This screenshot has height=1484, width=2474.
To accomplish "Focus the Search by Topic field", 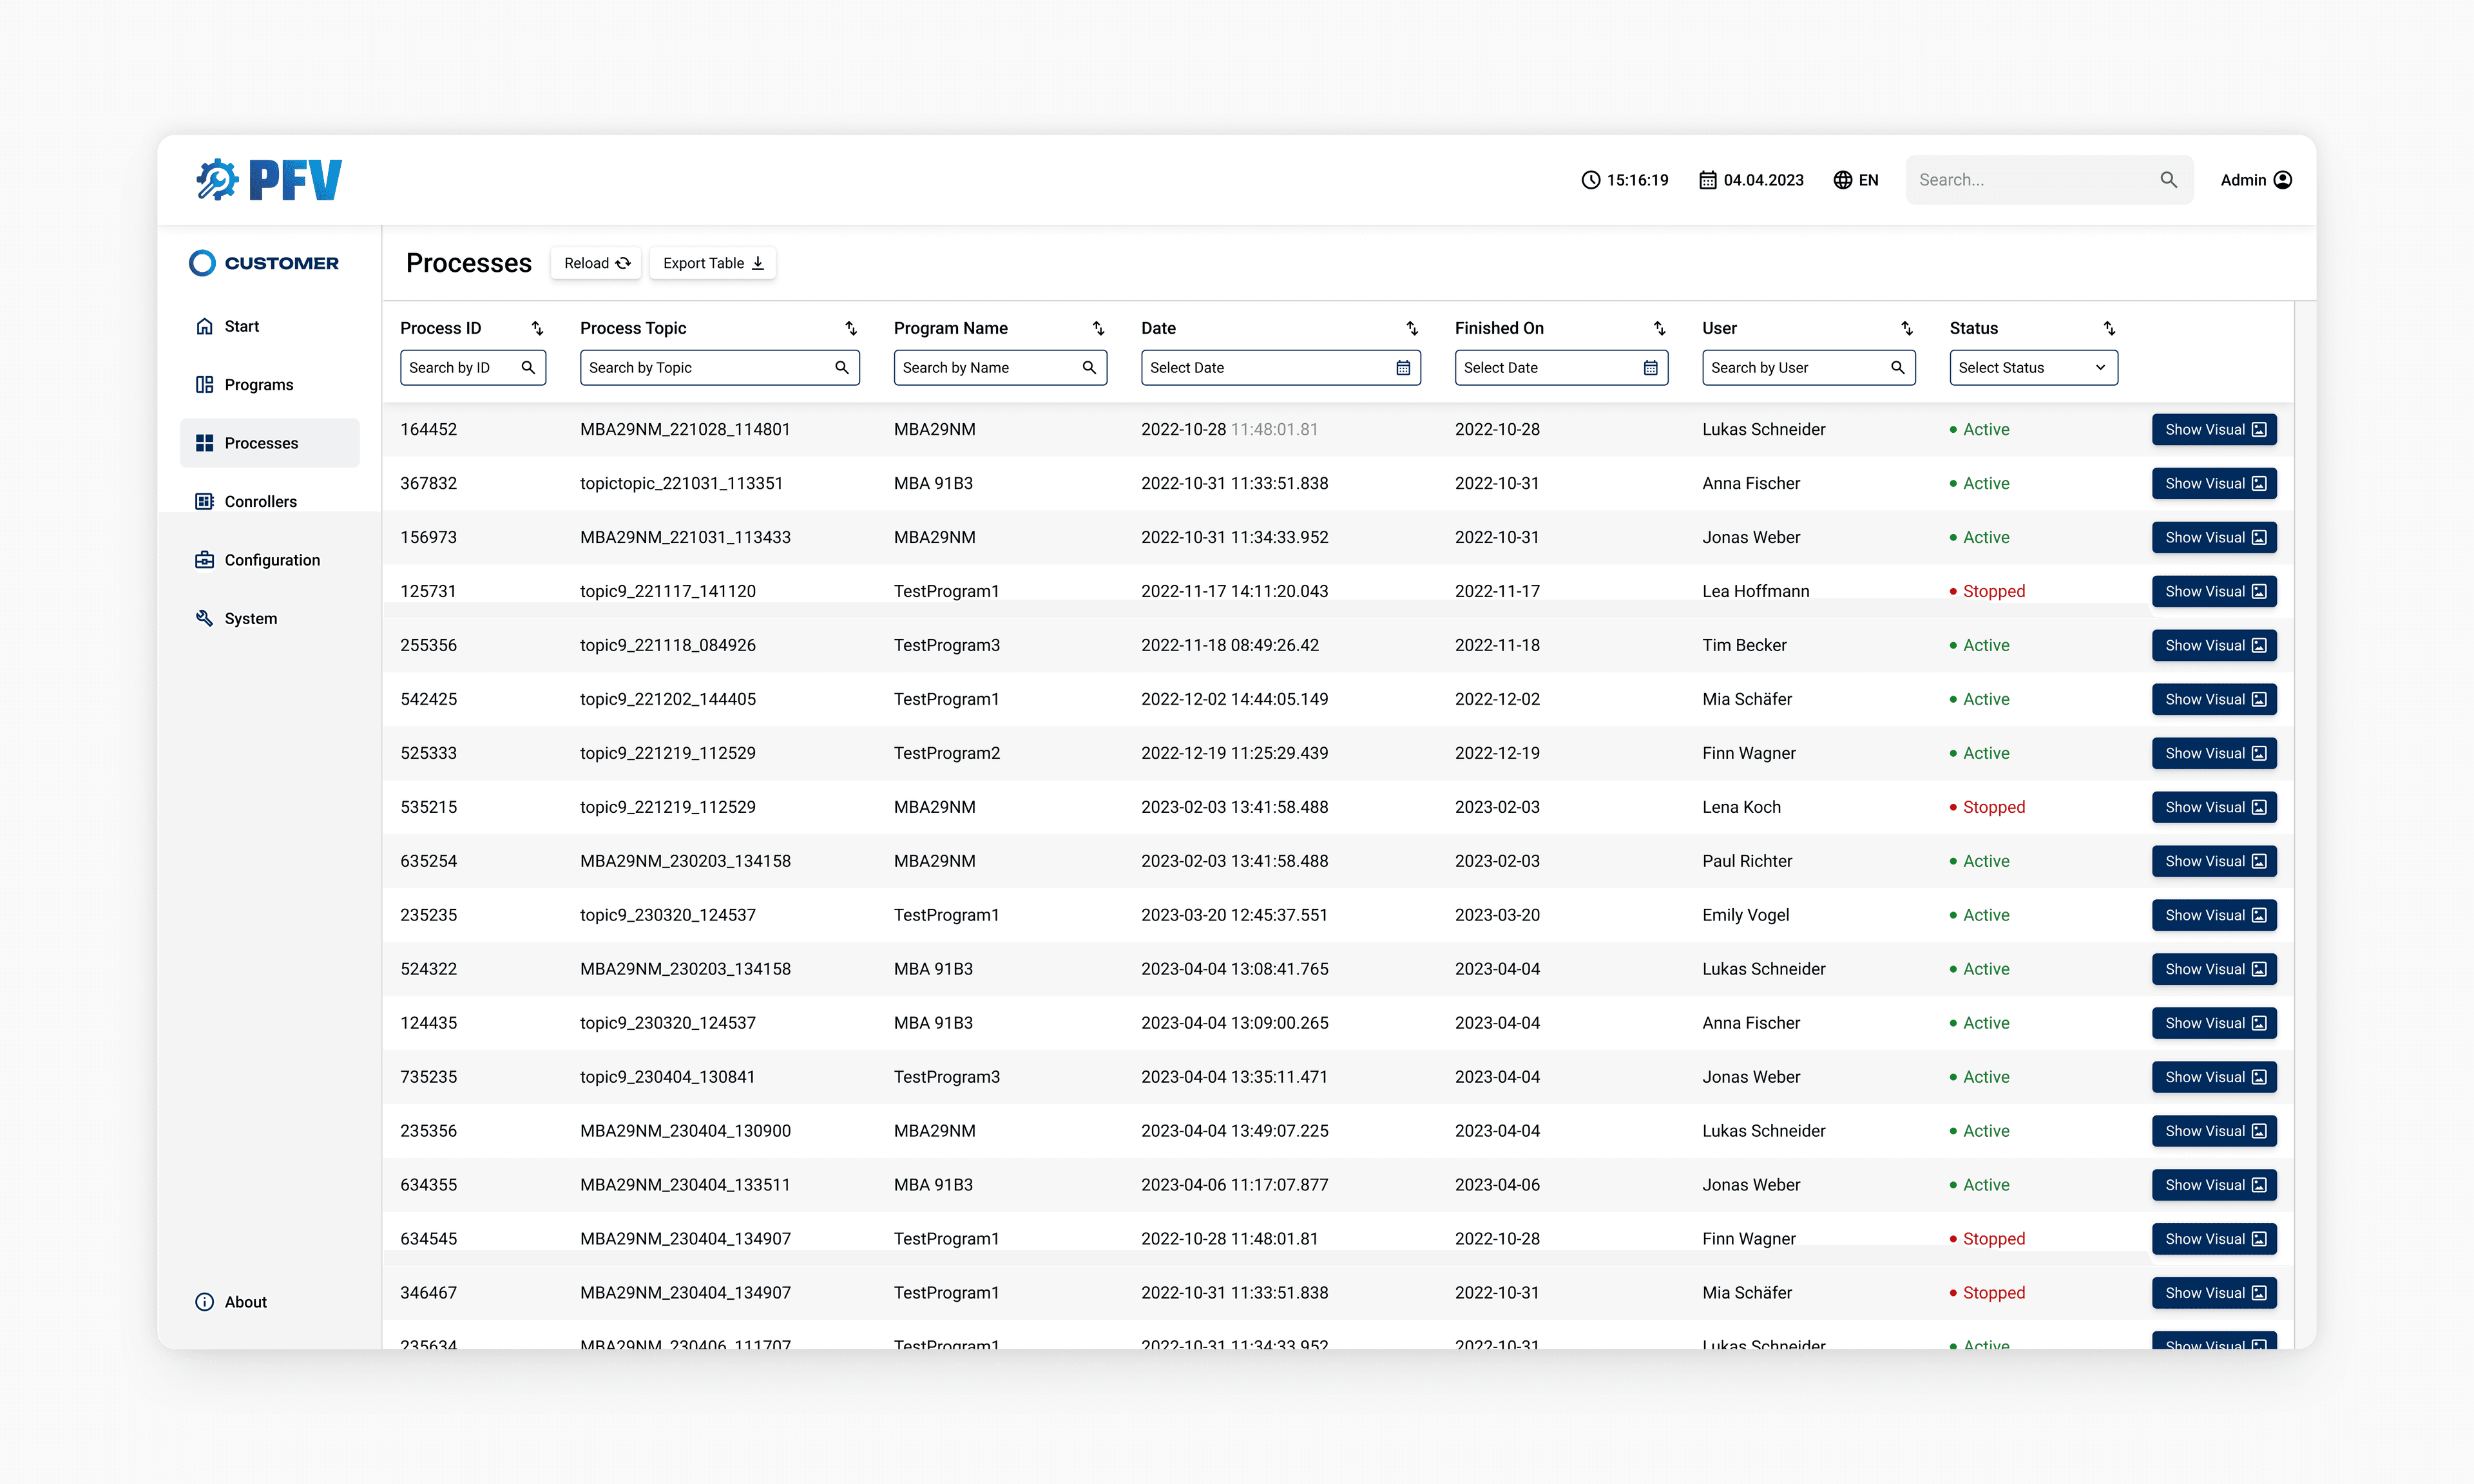I will (x=720, y=367).
